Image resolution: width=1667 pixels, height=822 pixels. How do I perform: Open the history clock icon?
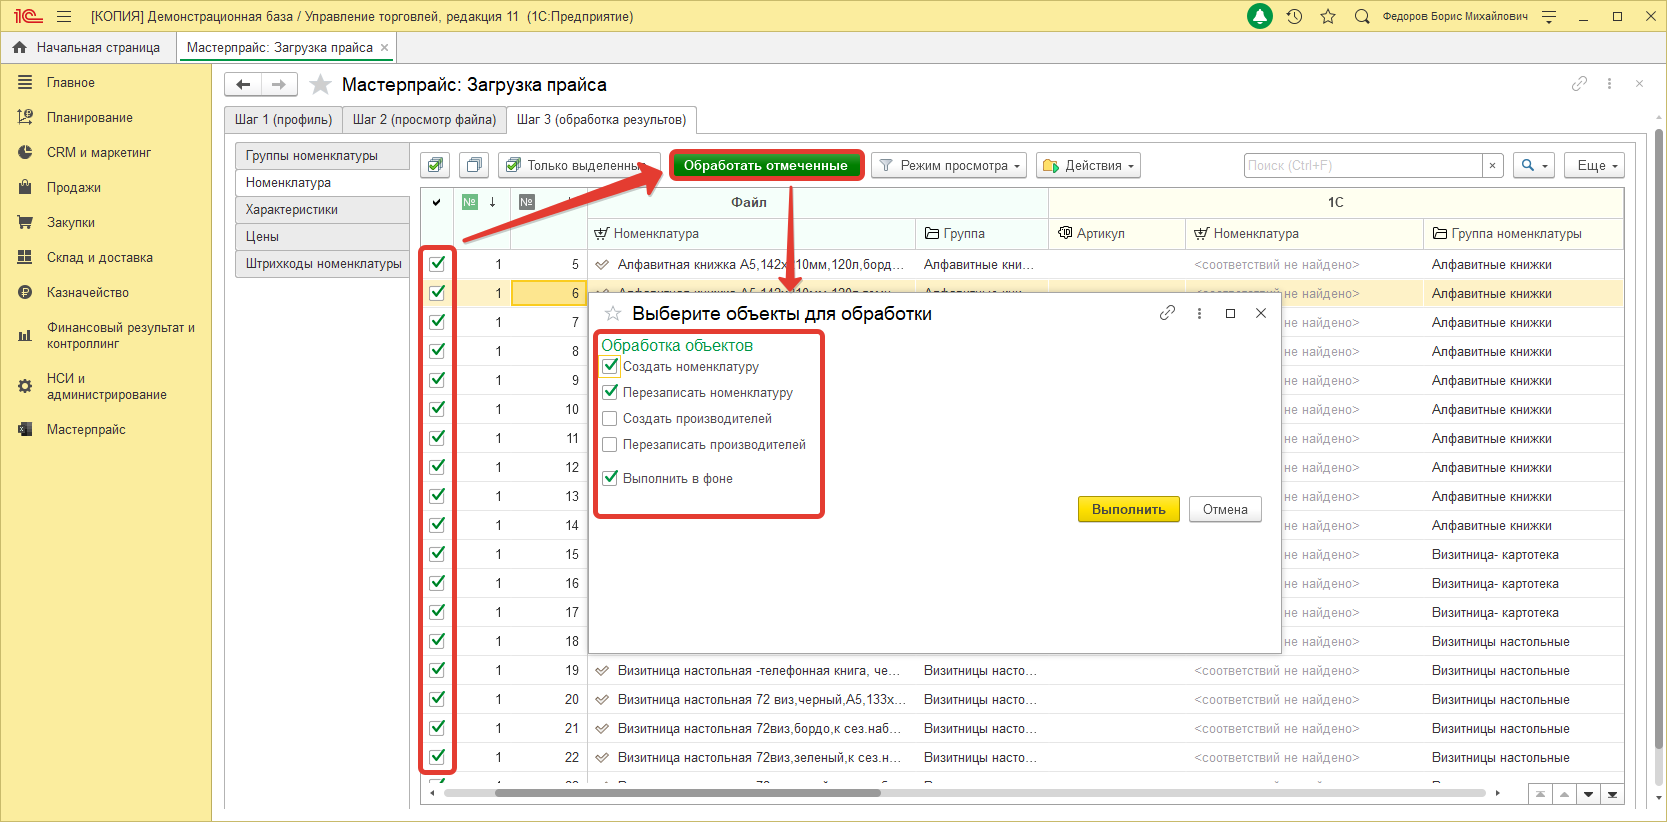coord(1294,17)
